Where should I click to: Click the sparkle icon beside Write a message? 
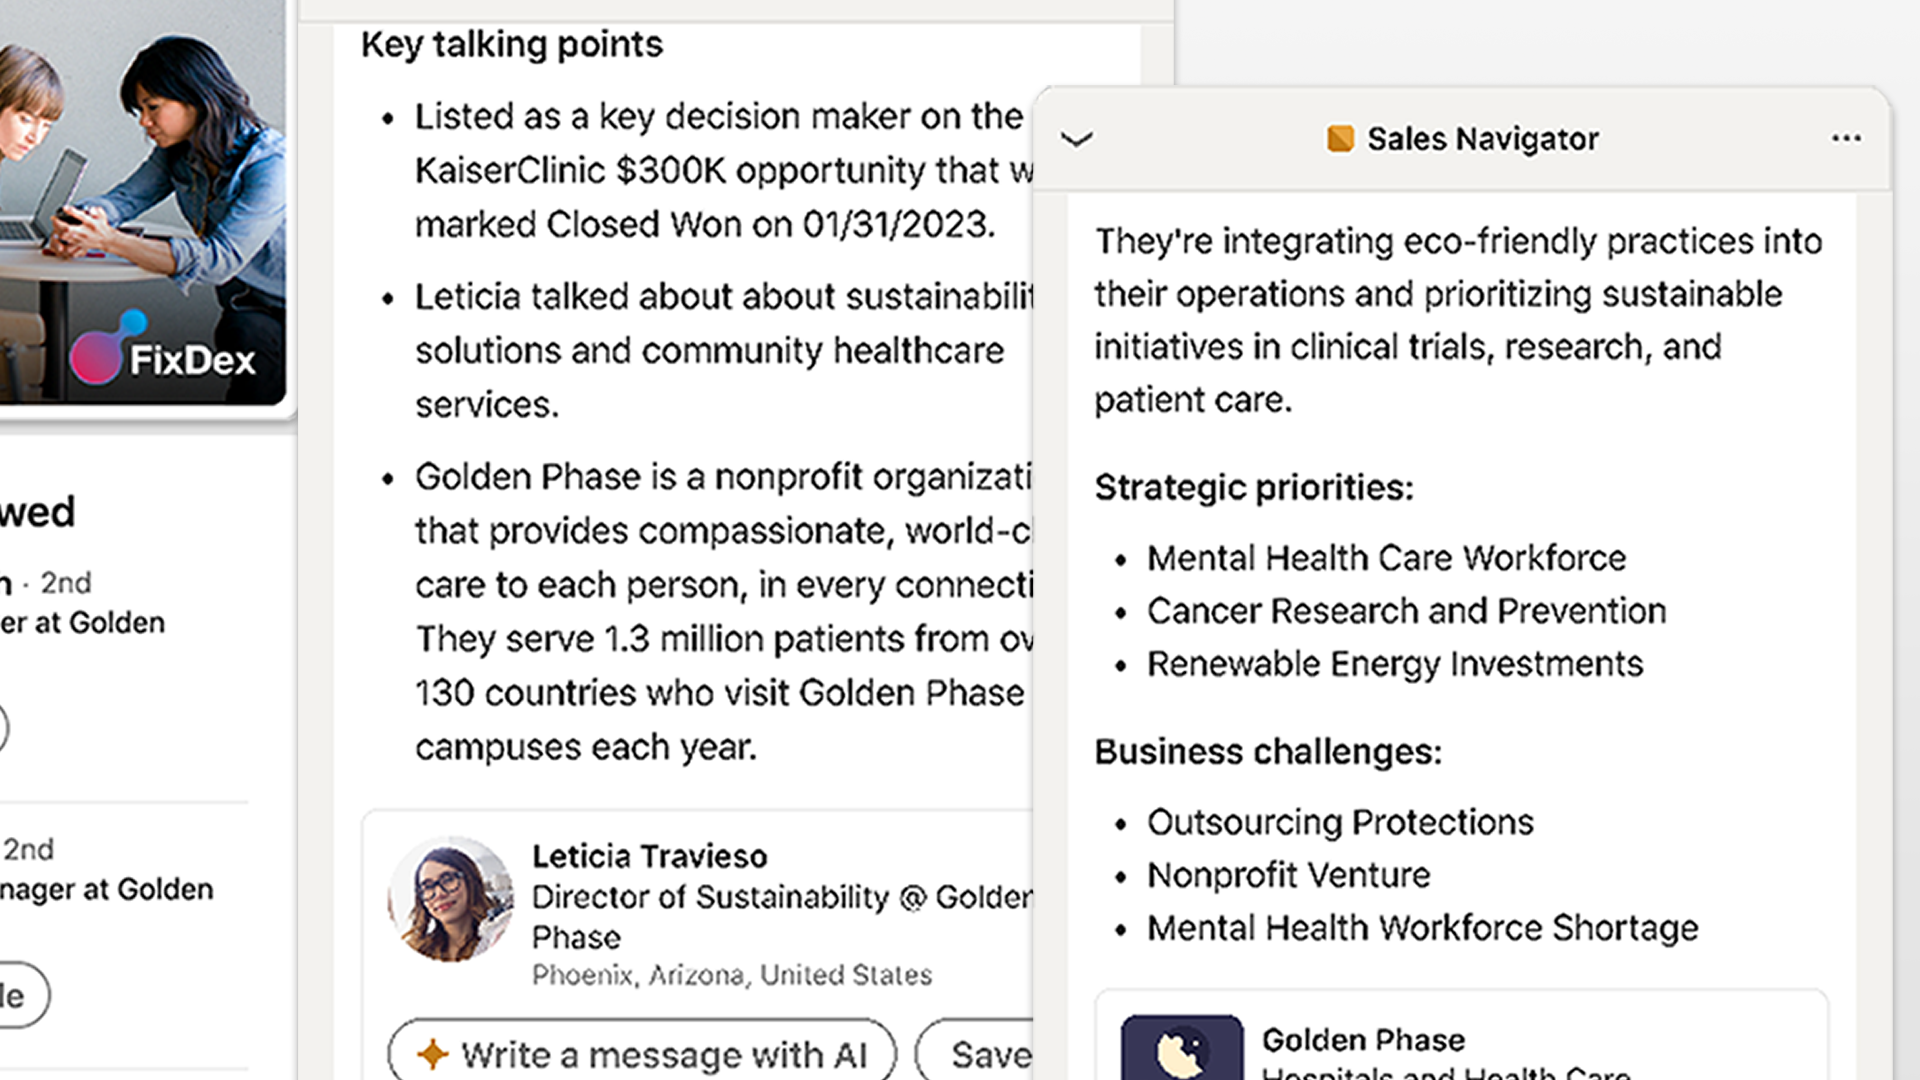coord(432,1054)
